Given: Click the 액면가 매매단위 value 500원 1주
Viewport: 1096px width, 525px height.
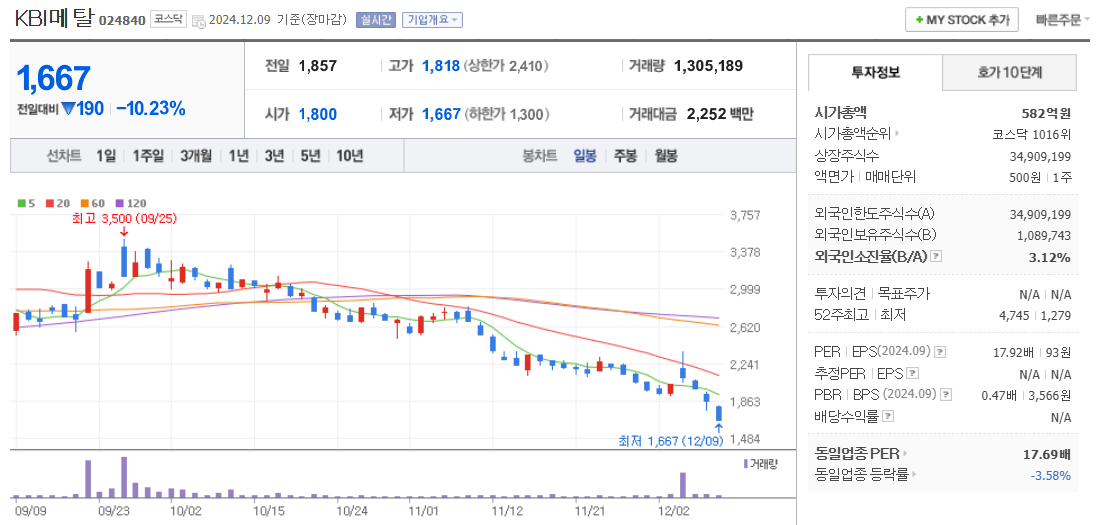Looking at the screenshot, I should (x=1040, y=177).
